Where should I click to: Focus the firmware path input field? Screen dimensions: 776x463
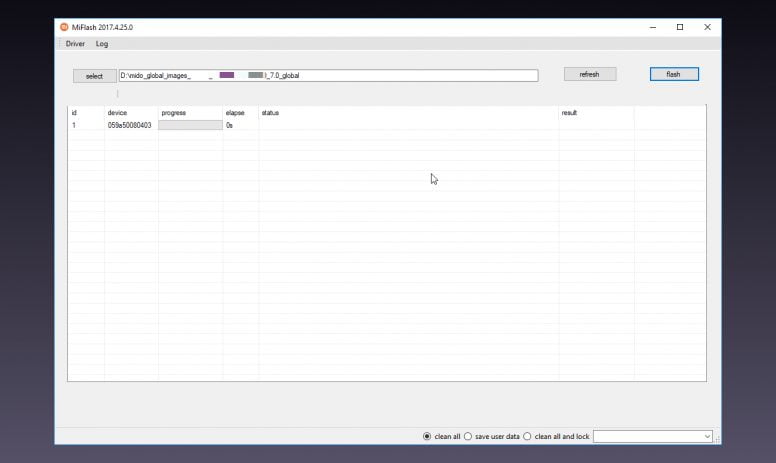[x=329, y=75]
